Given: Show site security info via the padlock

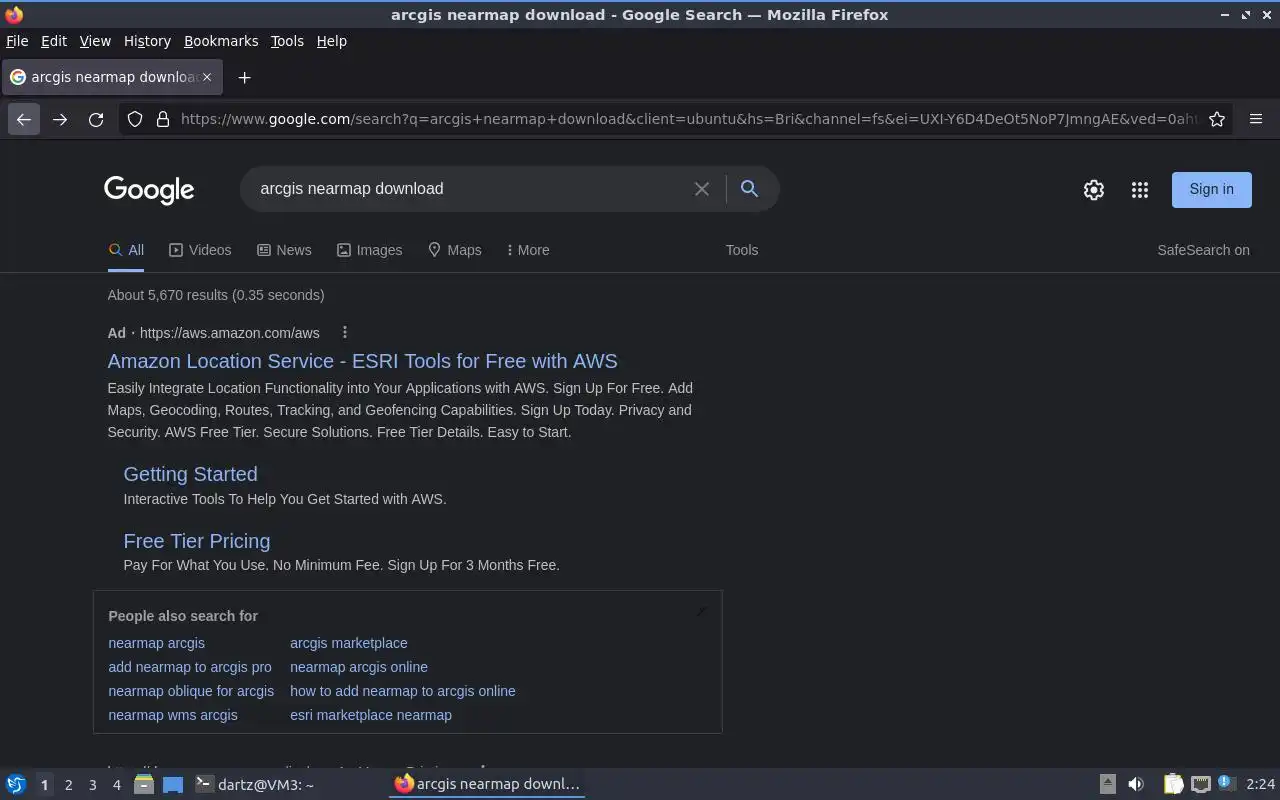Looking at the screenshot, I should click(x=163, y=119).
